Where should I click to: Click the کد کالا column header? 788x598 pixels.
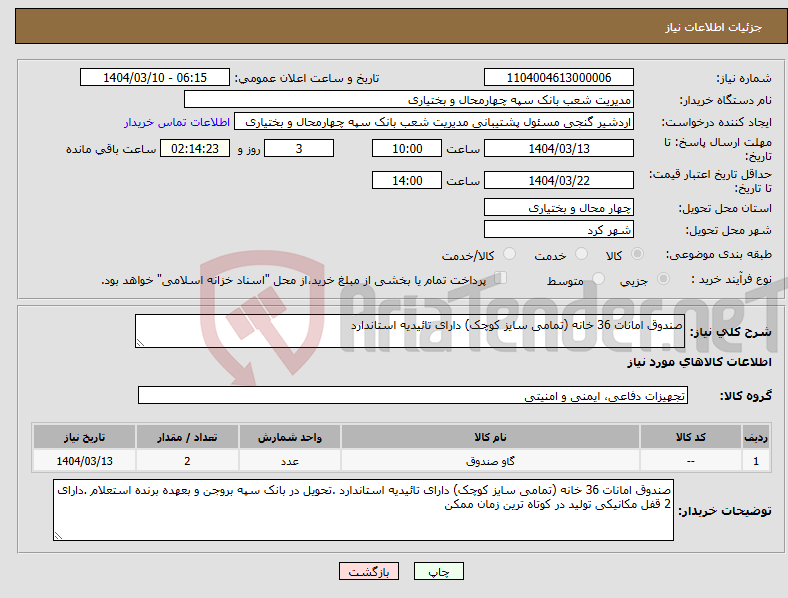(x=691, y=437)
